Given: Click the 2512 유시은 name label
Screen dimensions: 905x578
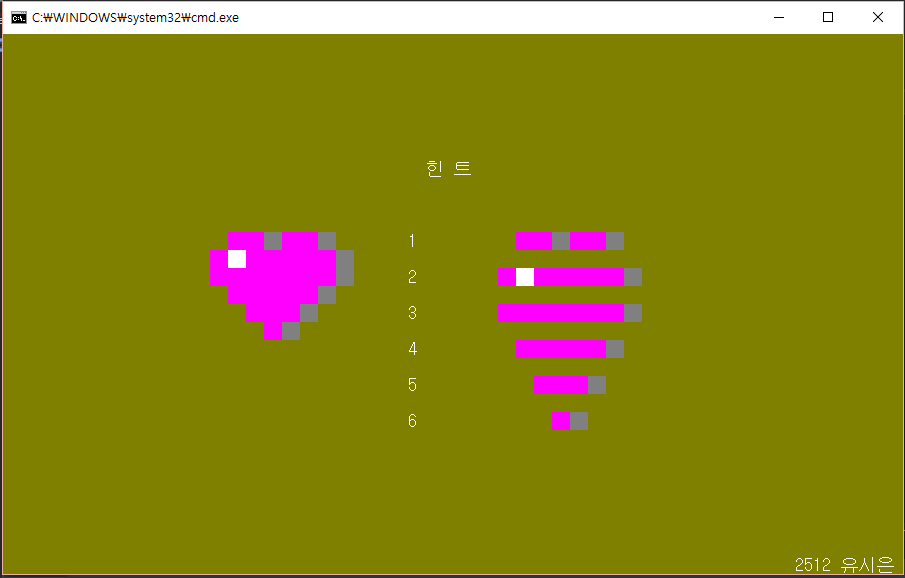Looking at the screenshot, I should (843, 564).
